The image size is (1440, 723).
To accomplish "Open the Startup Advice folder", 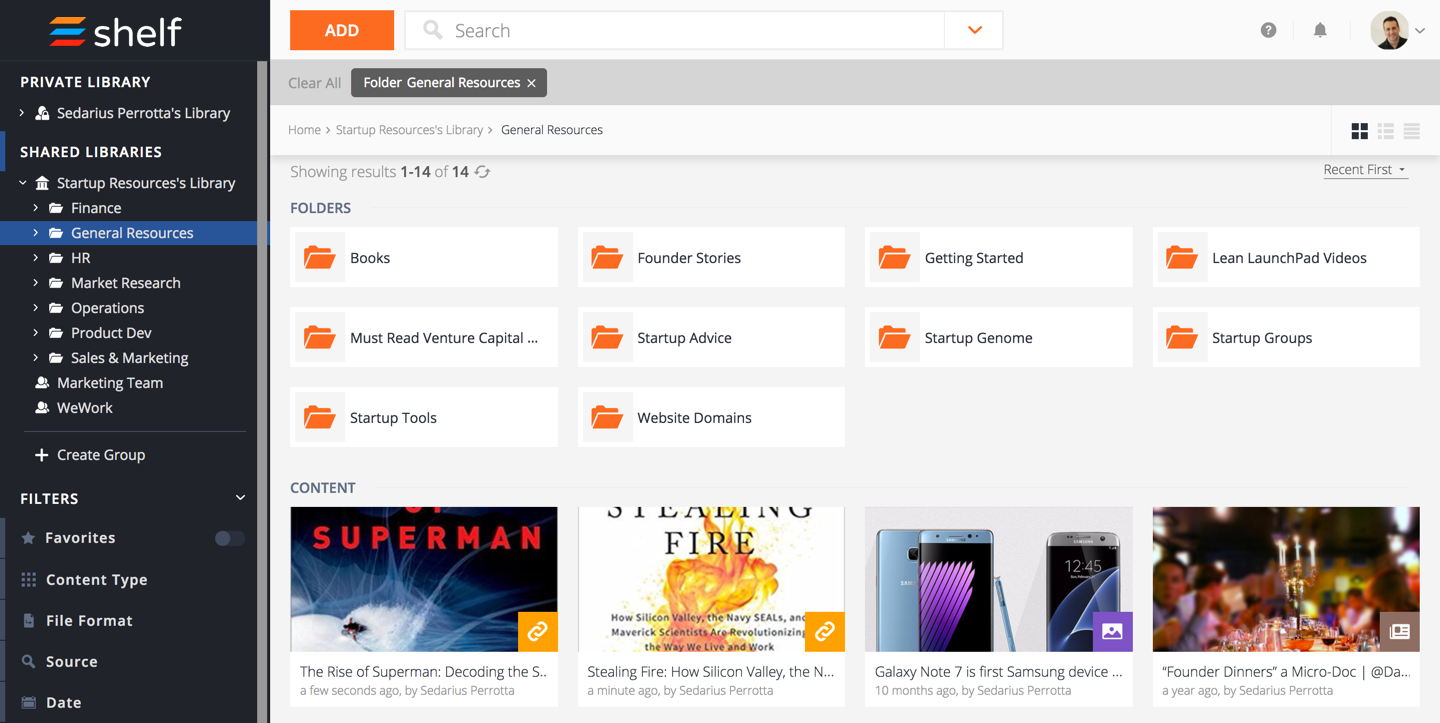I will 711,337.
